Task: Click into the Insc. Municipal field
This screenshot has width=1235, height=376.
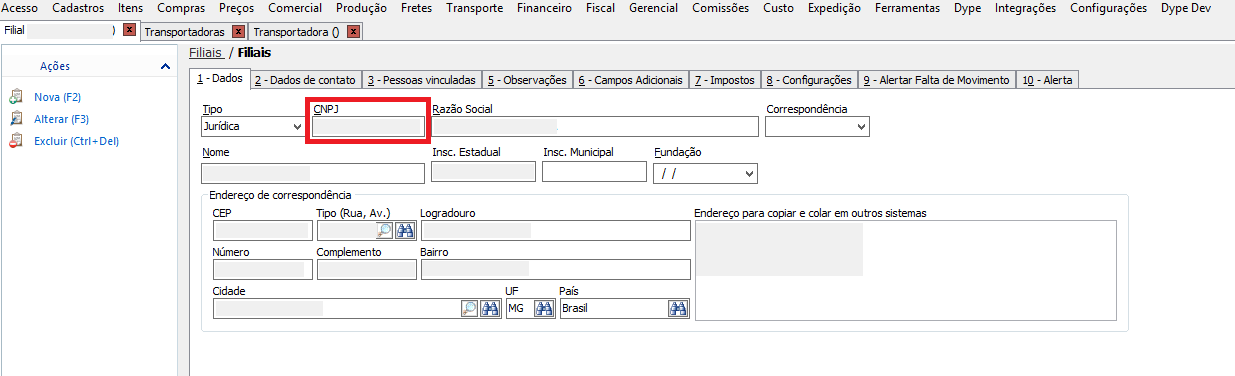Action: click(x=595, y=171)
